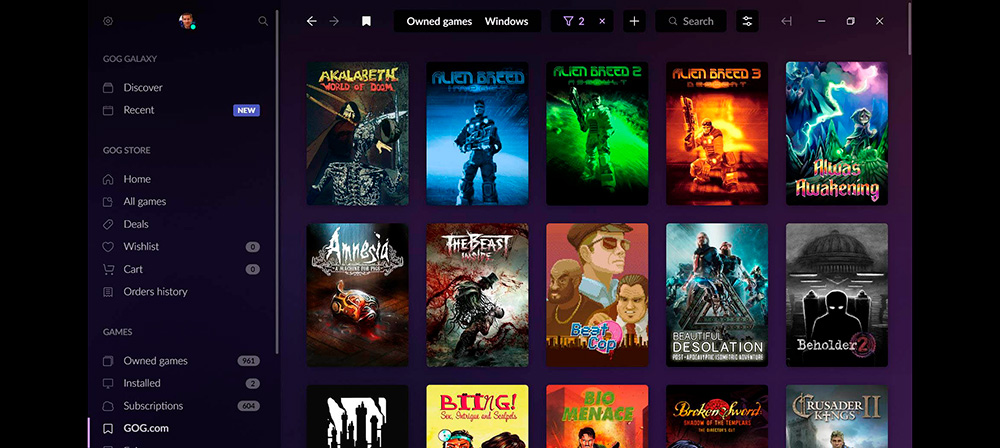Clear active filters with the X
1000x448 pixels.
(x=602, y=21)
